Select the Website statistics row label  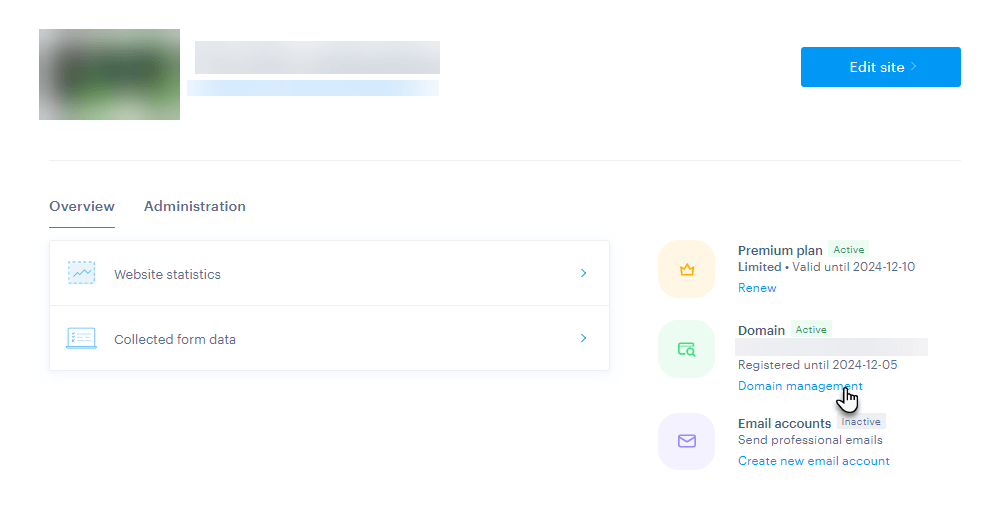click(167, 274)
